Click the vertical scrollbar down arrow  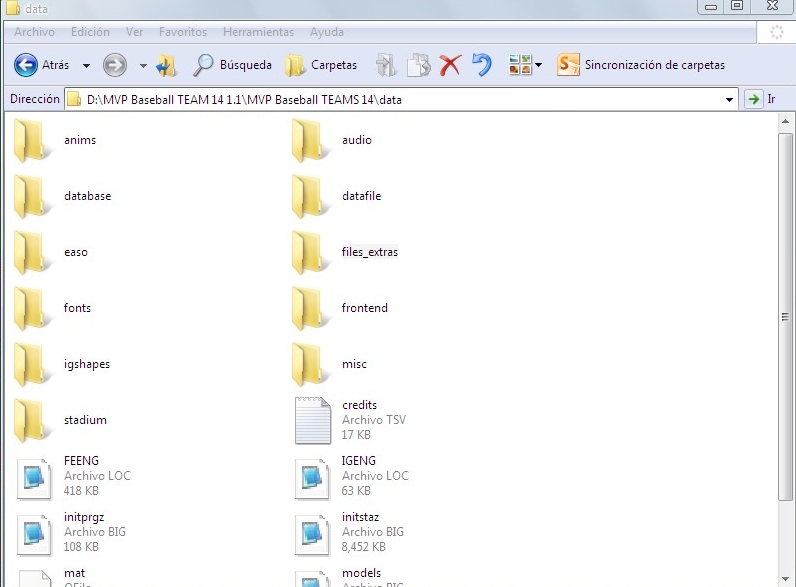[786, 579]
